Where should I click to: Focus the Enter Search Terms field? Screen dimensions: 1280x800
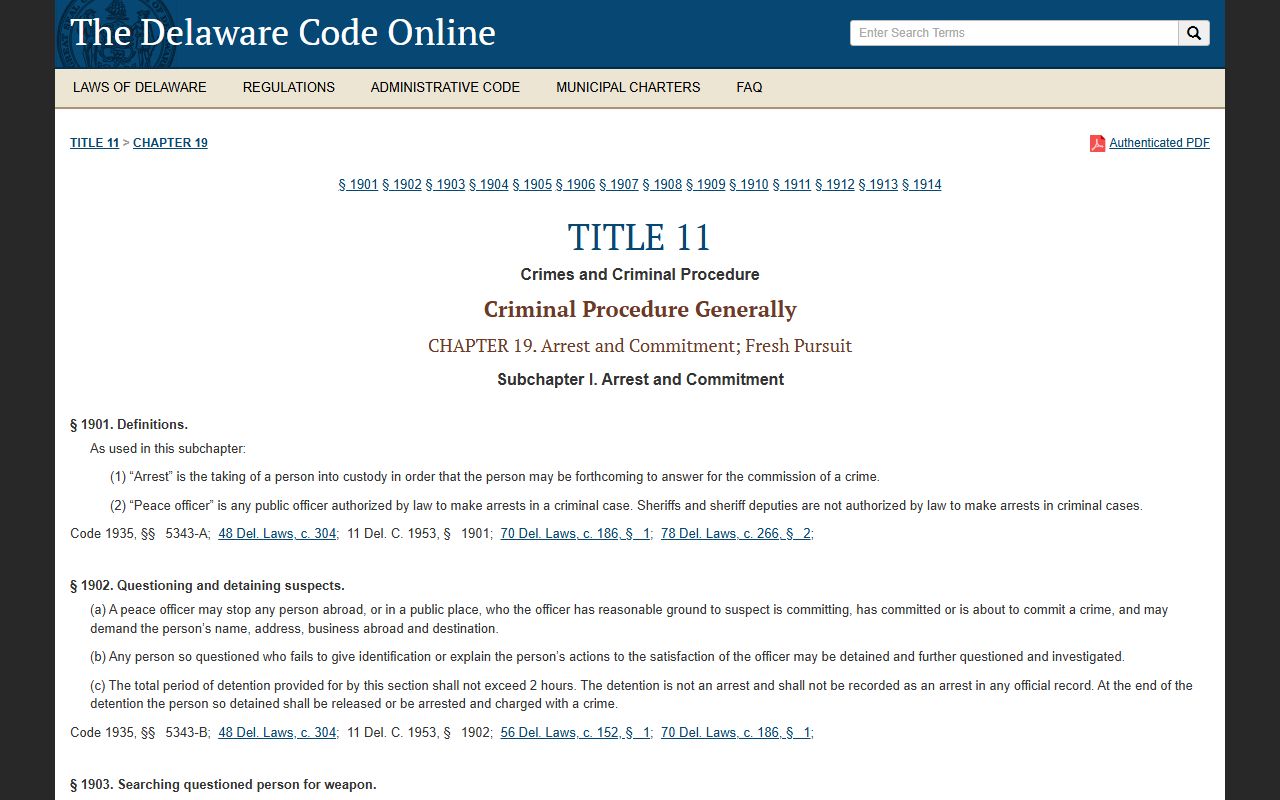pyautogui.click(x=1014, y=33)
